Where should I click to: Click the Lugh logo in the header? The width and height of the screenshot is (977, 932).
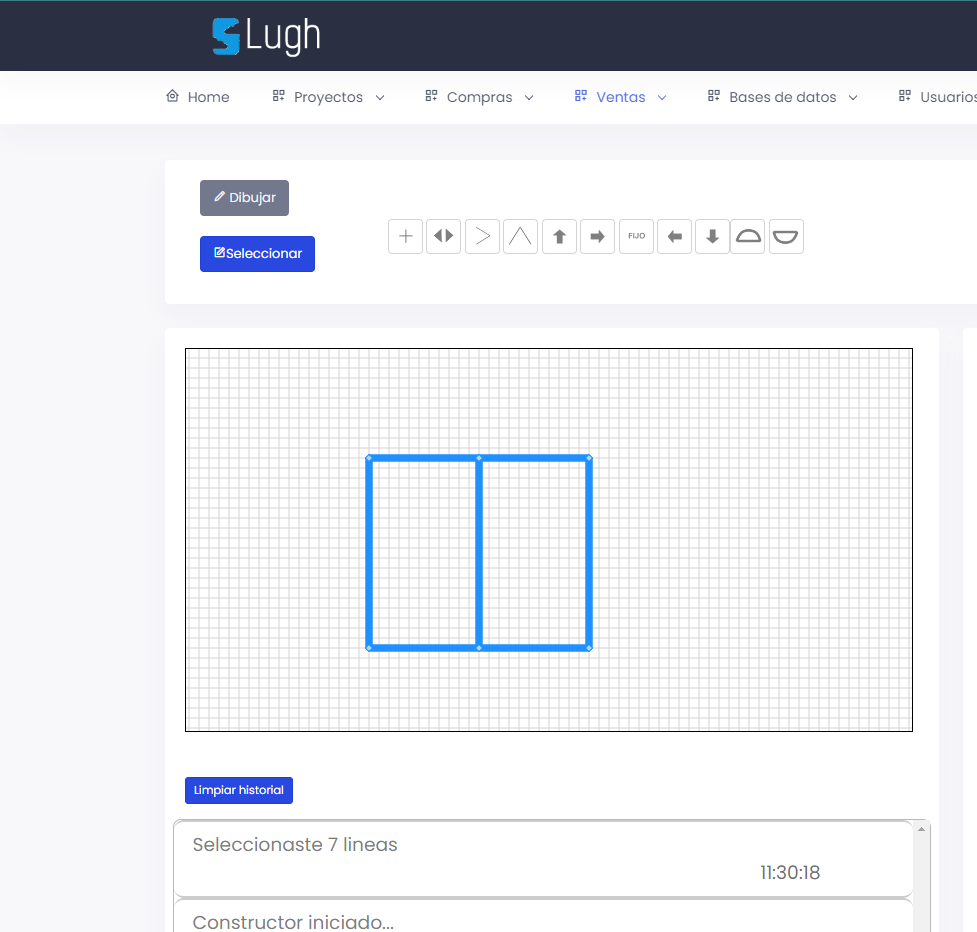click(x=266, y=37)
